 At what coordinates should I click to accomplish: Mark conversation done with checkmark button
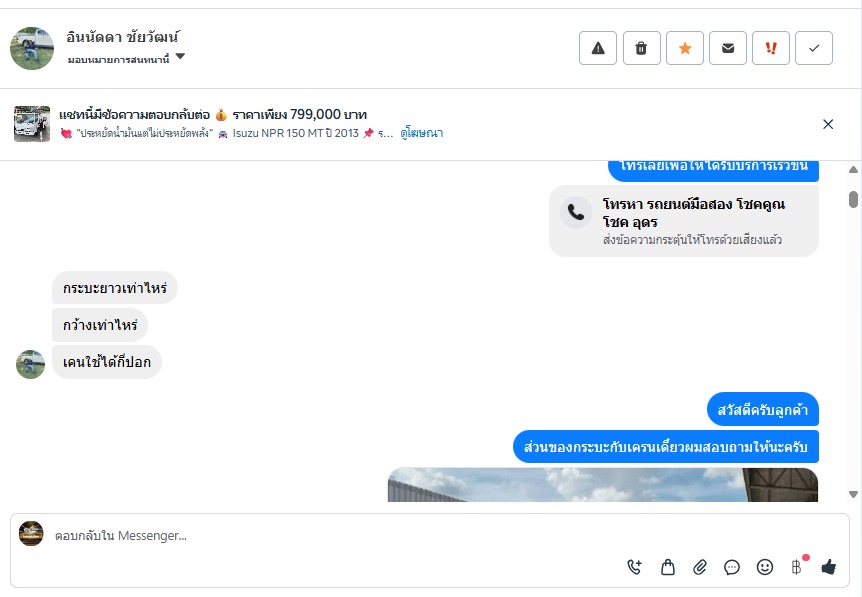814,48
